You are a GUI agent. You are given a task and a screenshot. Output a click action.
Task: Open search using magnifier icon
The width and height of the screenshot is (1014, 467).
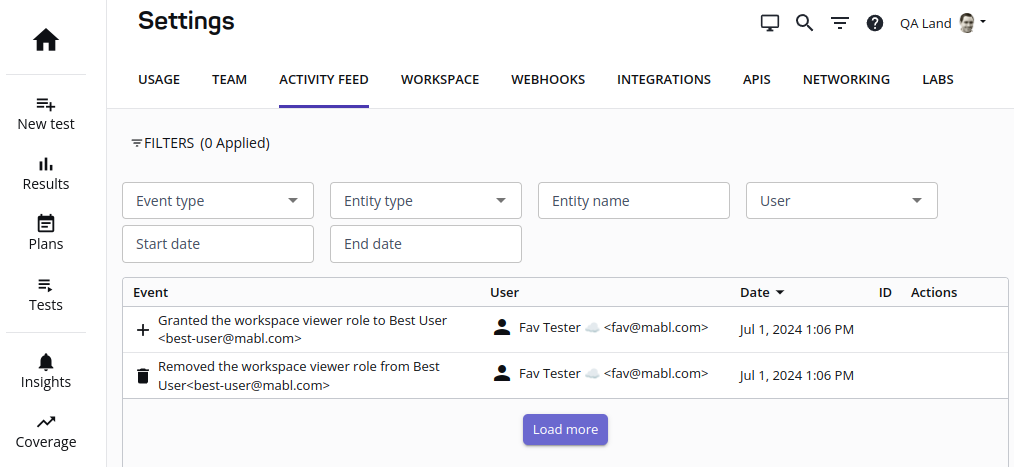click(x=805, y=23)
